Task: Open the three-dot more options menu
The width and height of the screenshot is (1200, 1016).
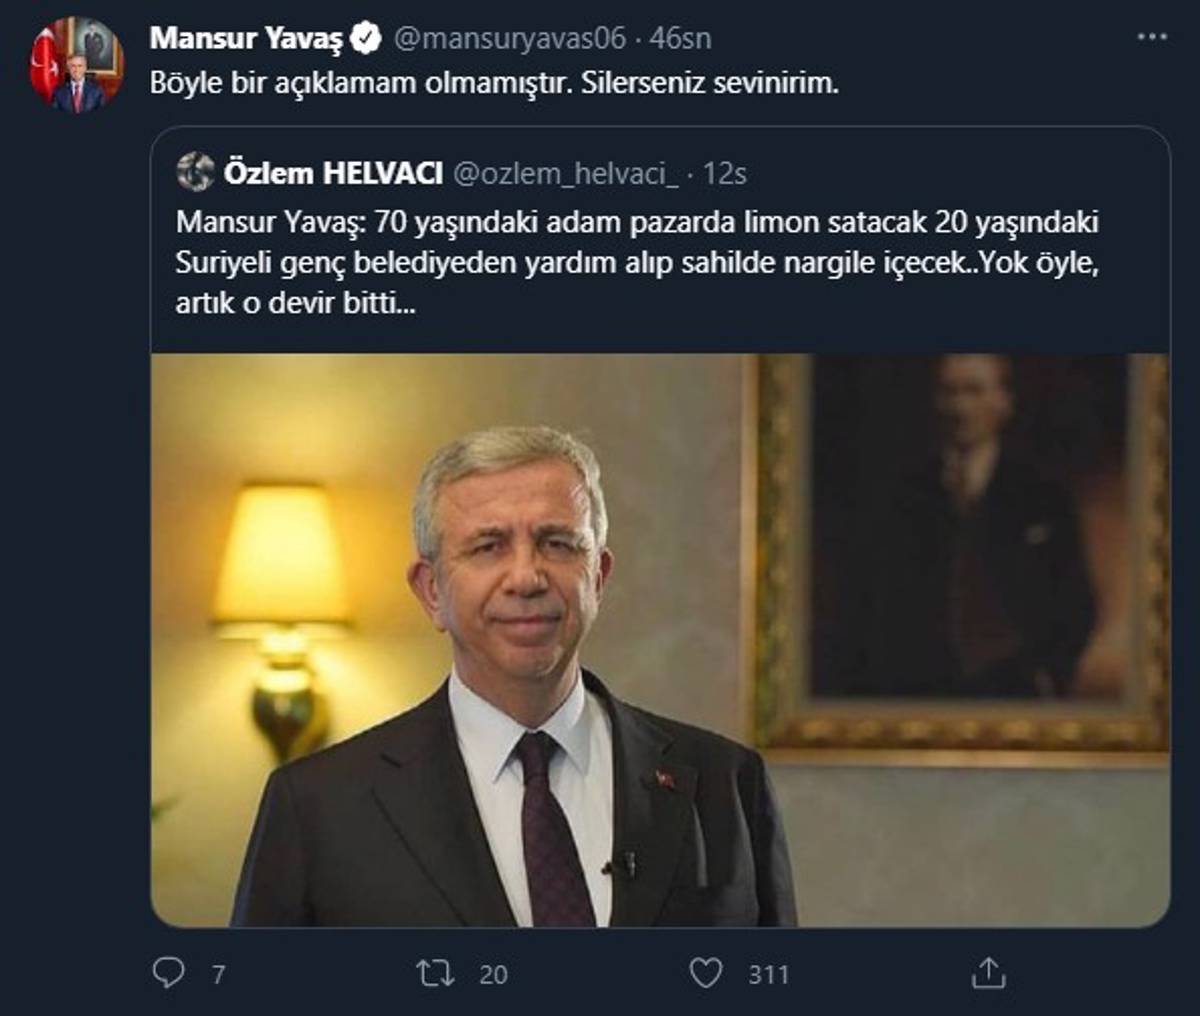Action: (1152, 37)
